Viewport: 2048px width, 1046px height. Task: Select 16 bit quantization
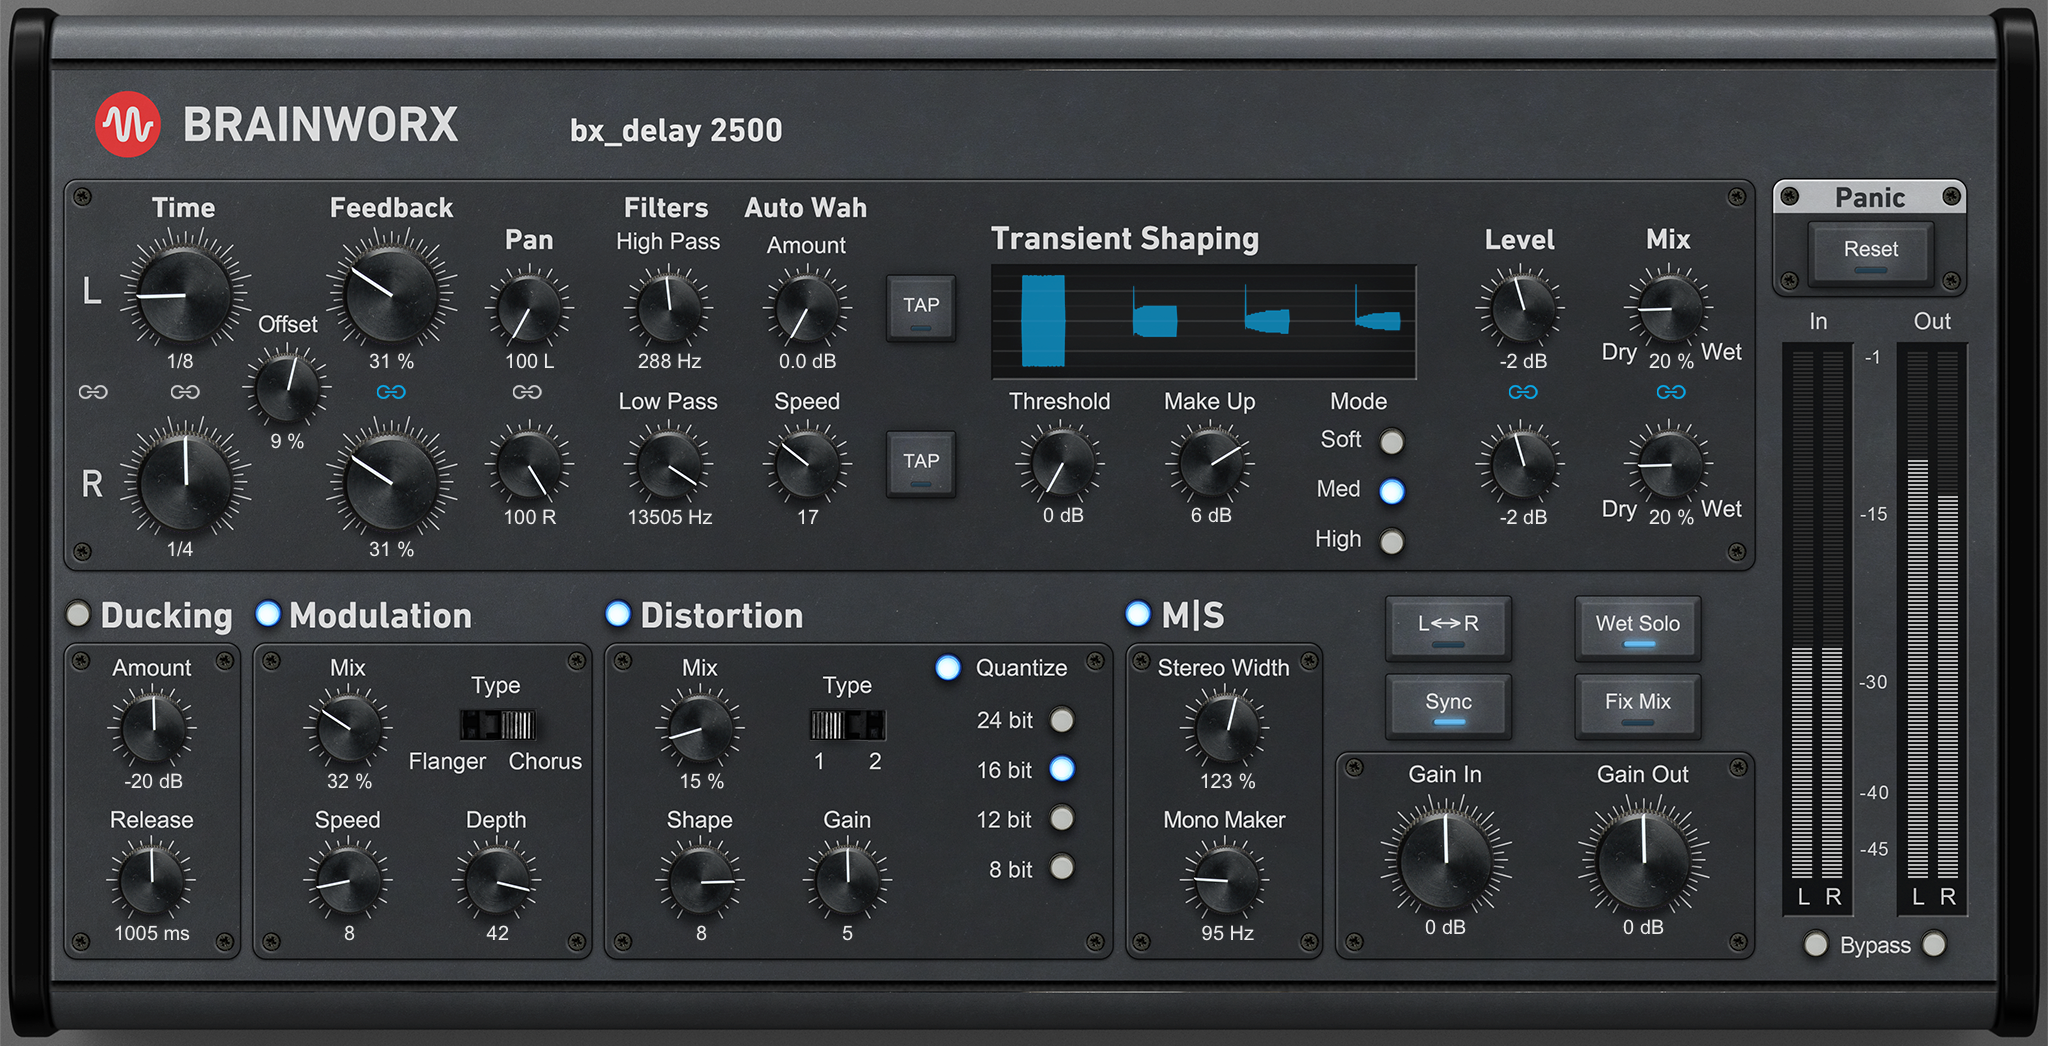pyautogui.click(x=1063, y=769)
